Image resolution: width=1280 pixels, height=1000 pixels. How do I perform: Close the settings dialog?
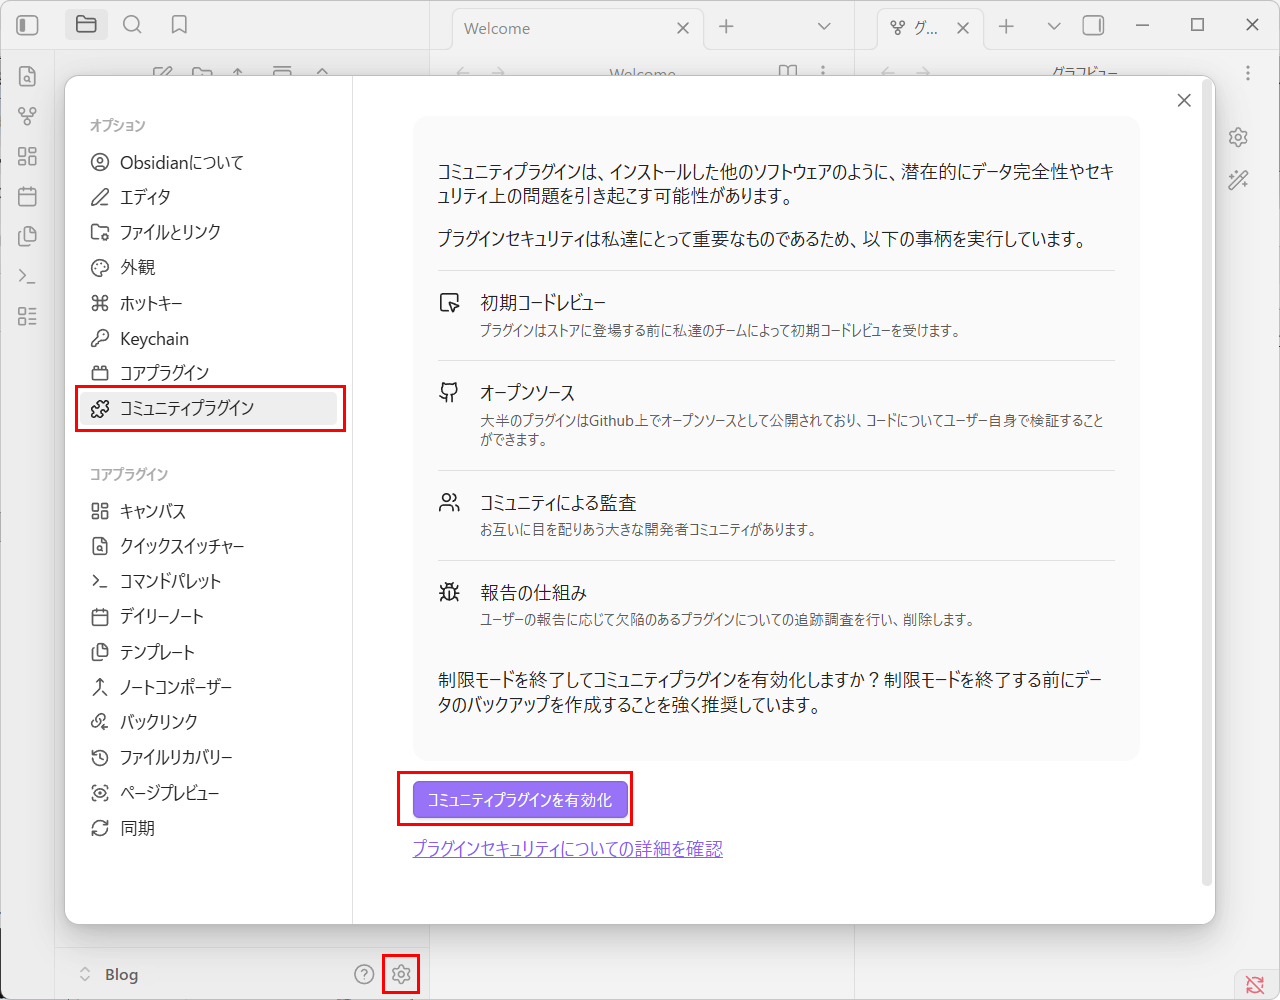1184,100
